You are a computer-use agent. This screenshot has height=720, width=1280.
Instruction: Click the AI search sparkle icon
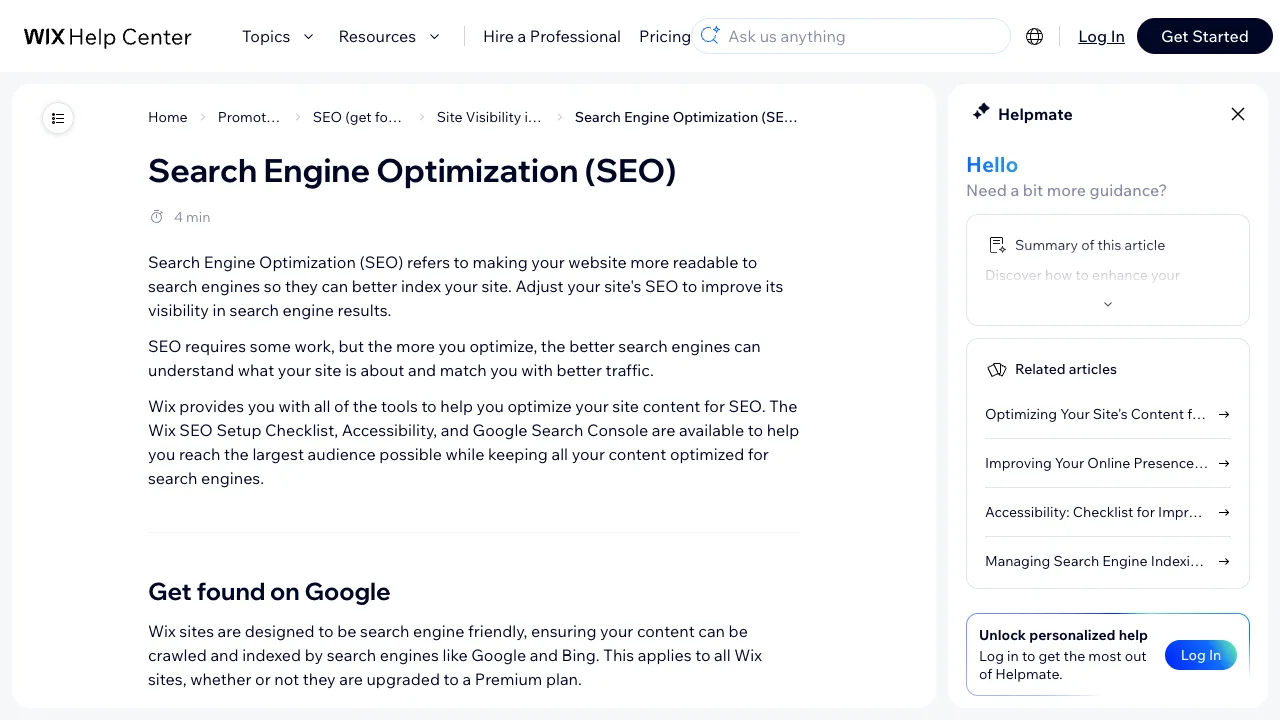[710, 36]
